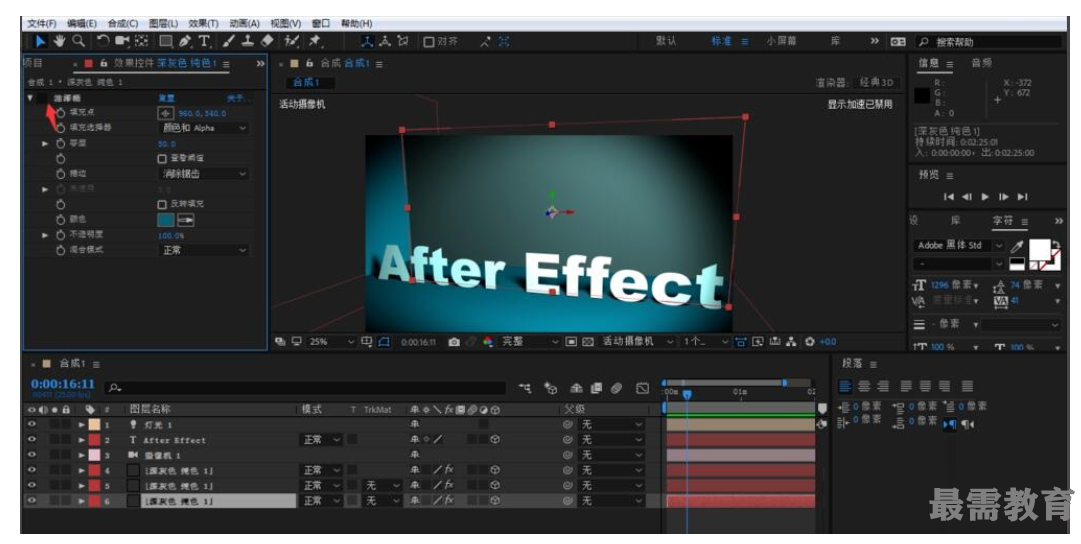The image size is (1081, 544).
Task: Toggle the transparency grid icon in viewer
Action: 588,342
